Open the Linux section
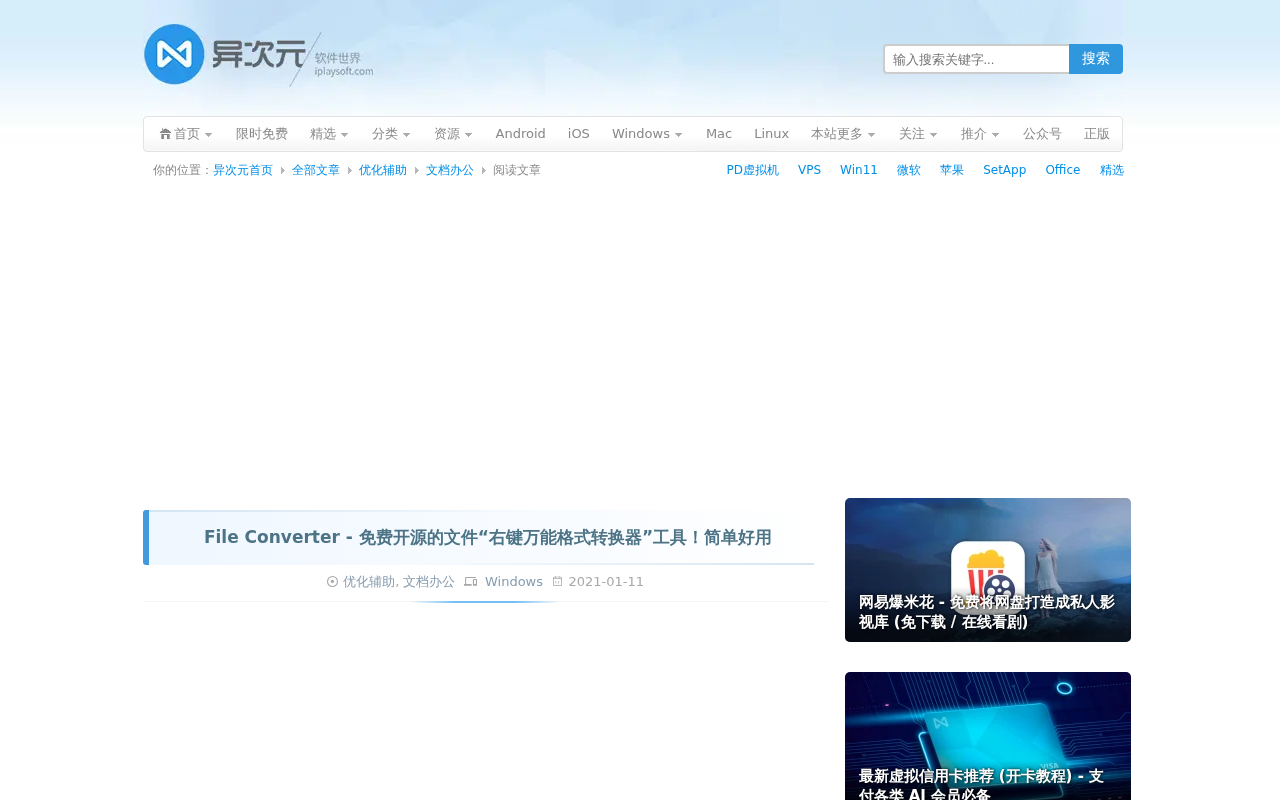The width and height of the screenshot is (1280, 800). tap(772, 134)
